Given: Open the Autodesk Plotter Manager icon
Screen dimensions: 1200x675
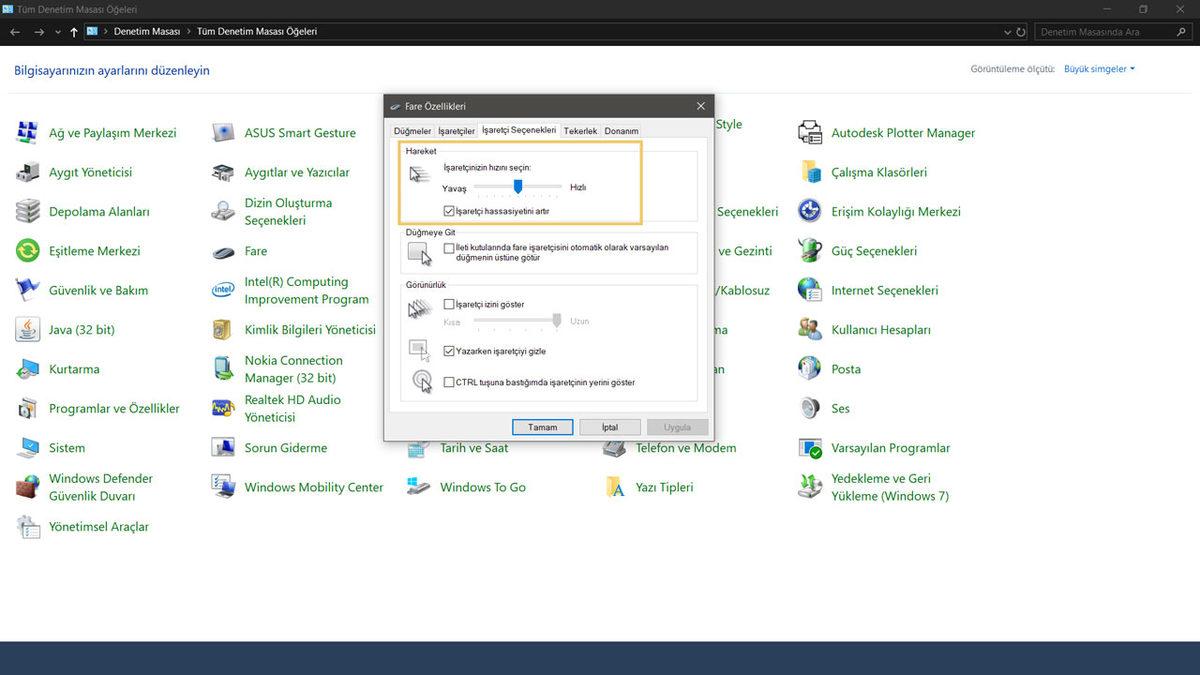Looking at the screenshot, I should click(x=810, y=133).
